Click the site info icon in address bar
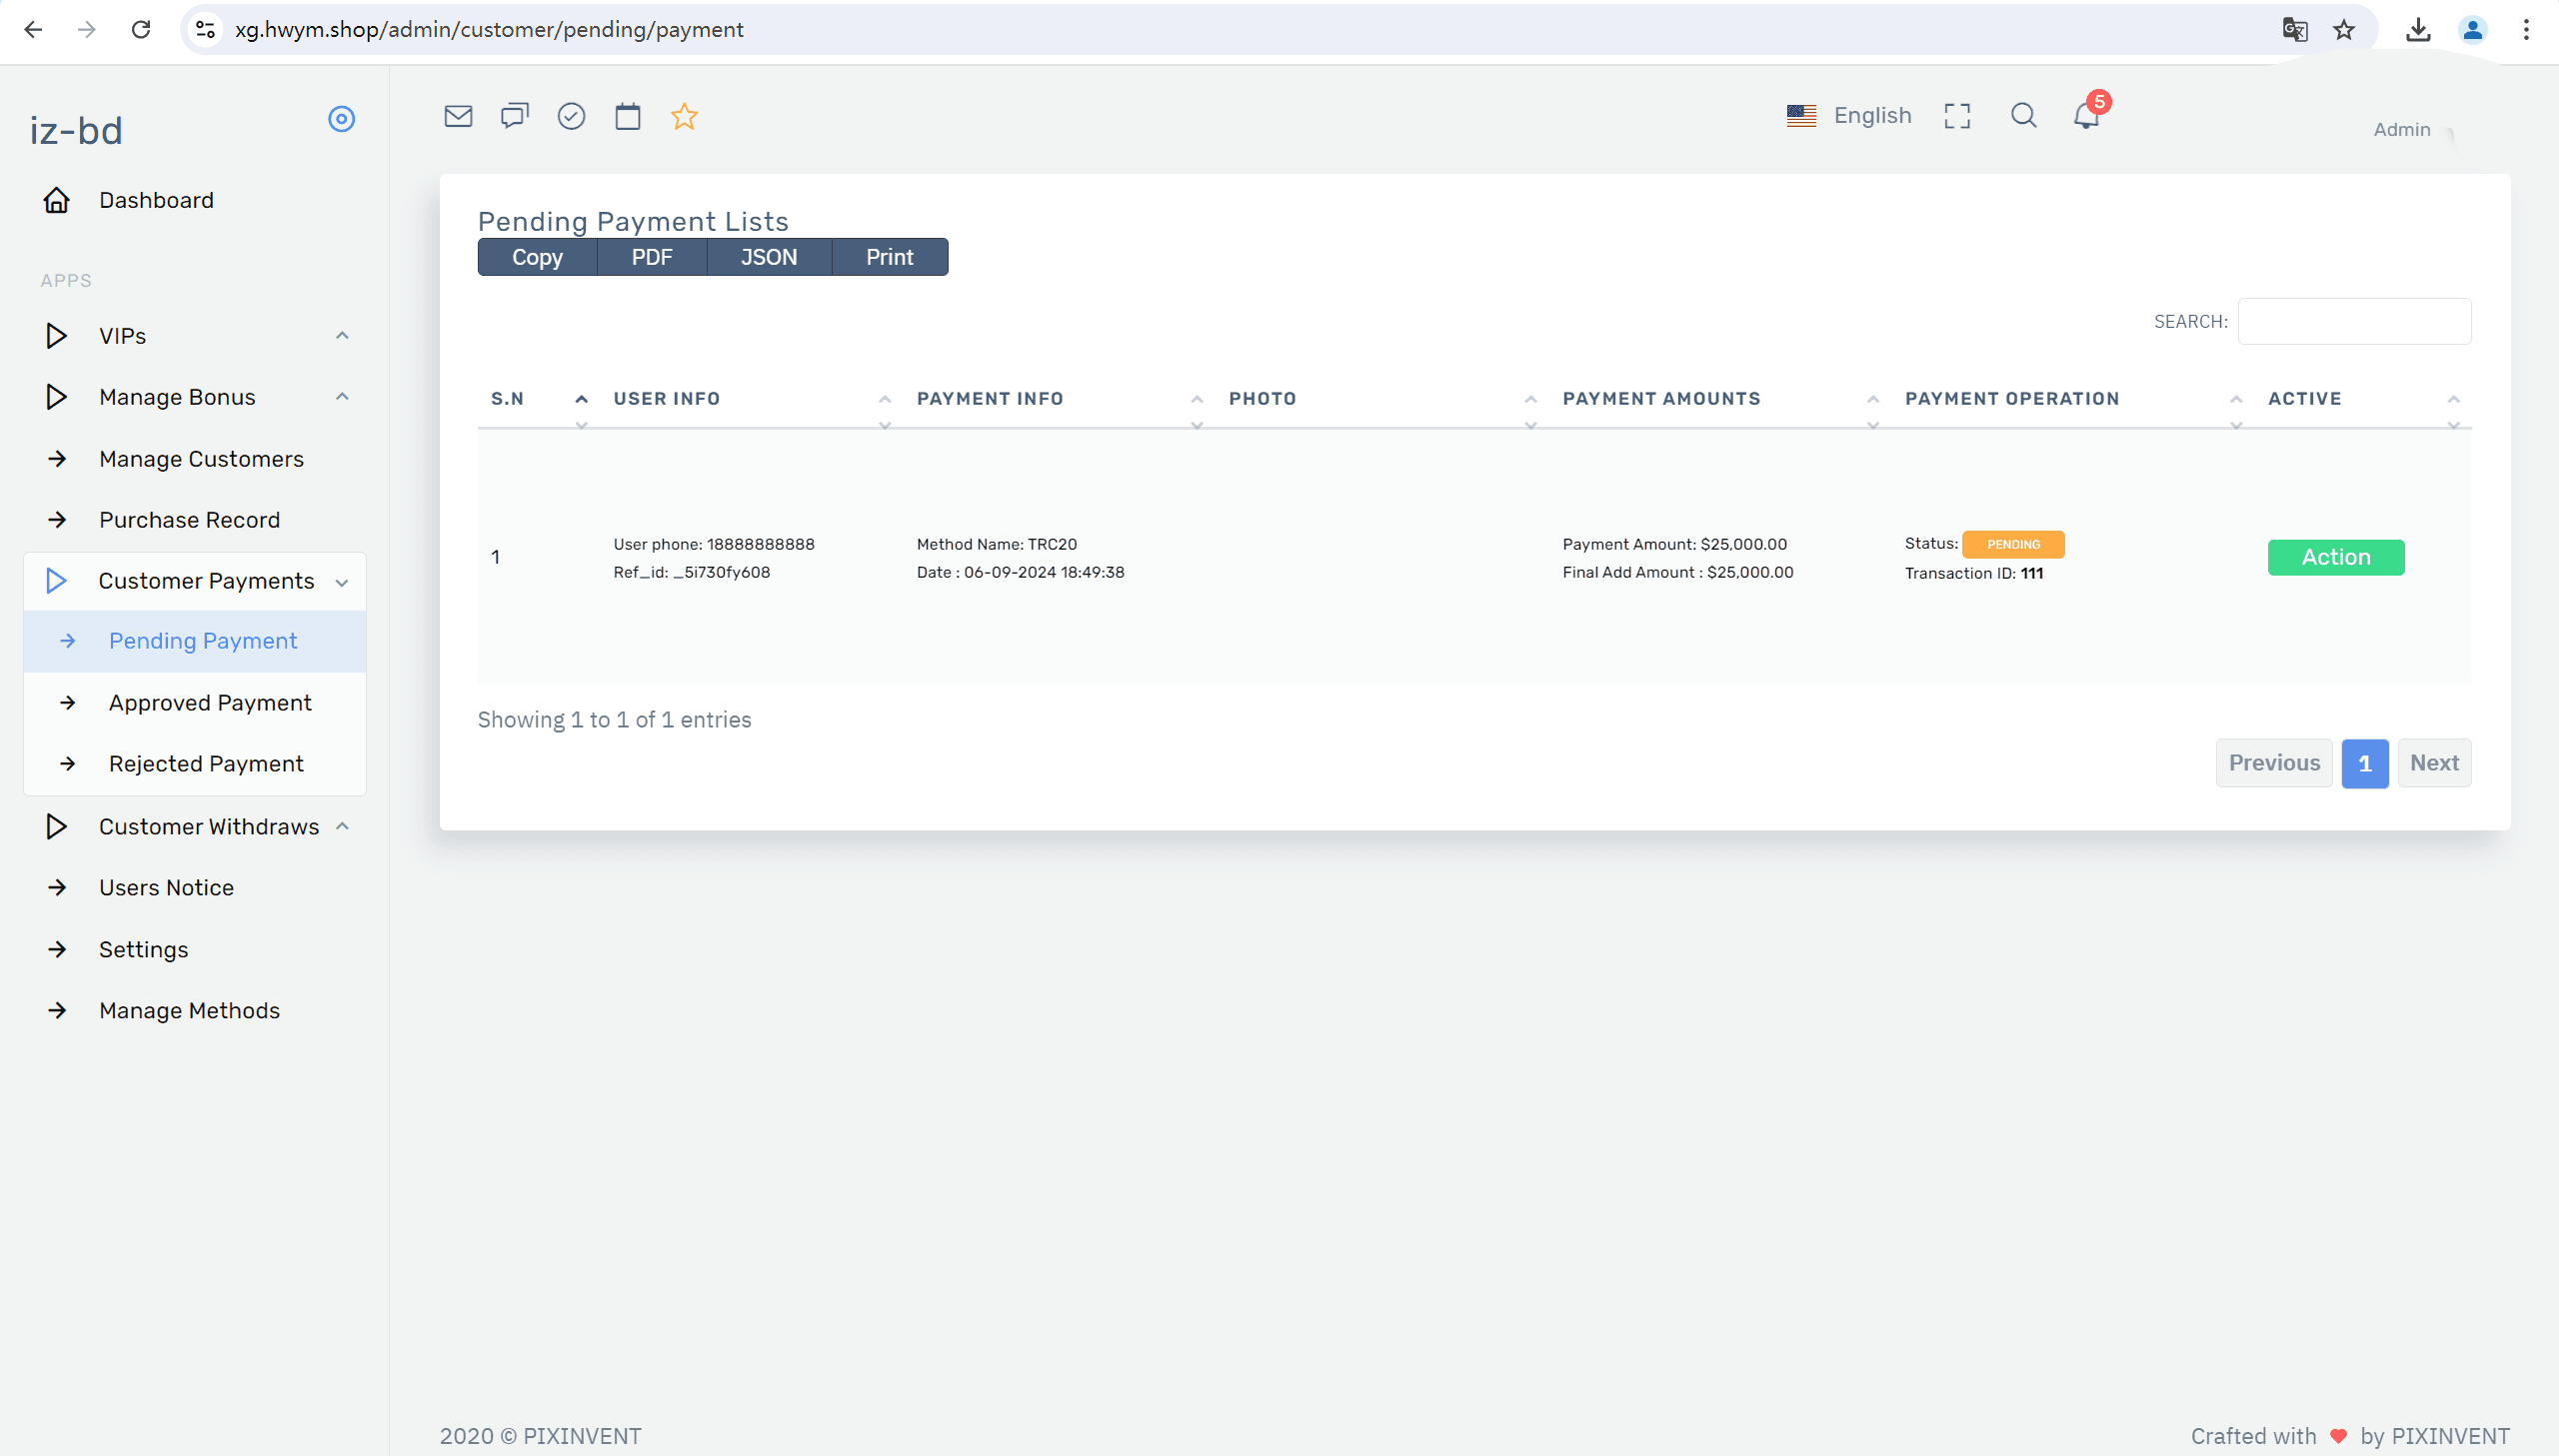2559x1456 pixels. (206, 30)
